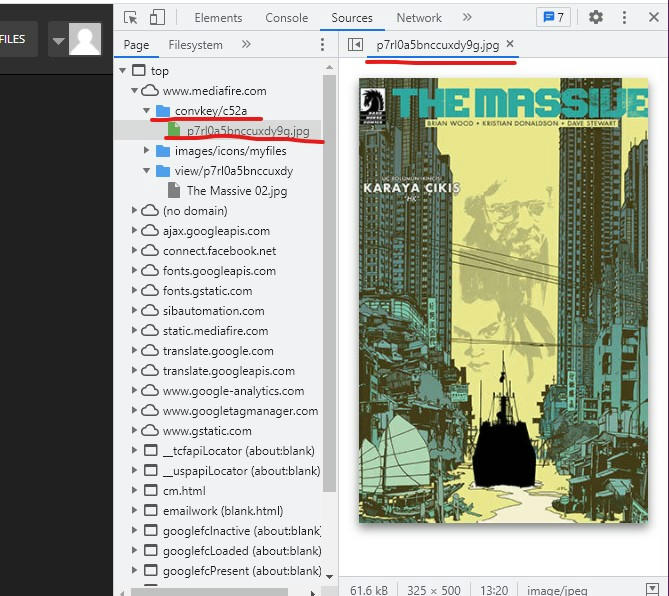
Task: Toggle the bottom drawer icon in status bar
Action: point(652,589)
